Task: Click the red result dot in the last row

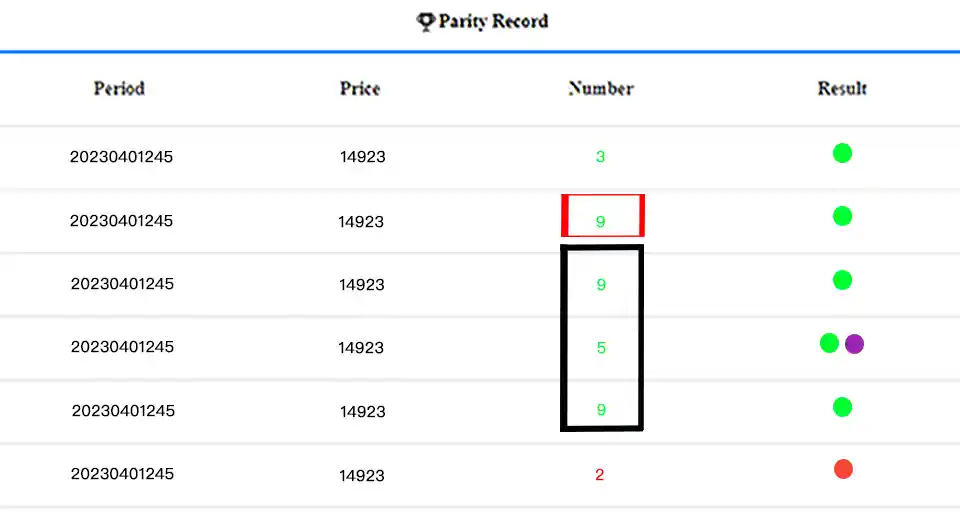Action: tap(843, 469)
